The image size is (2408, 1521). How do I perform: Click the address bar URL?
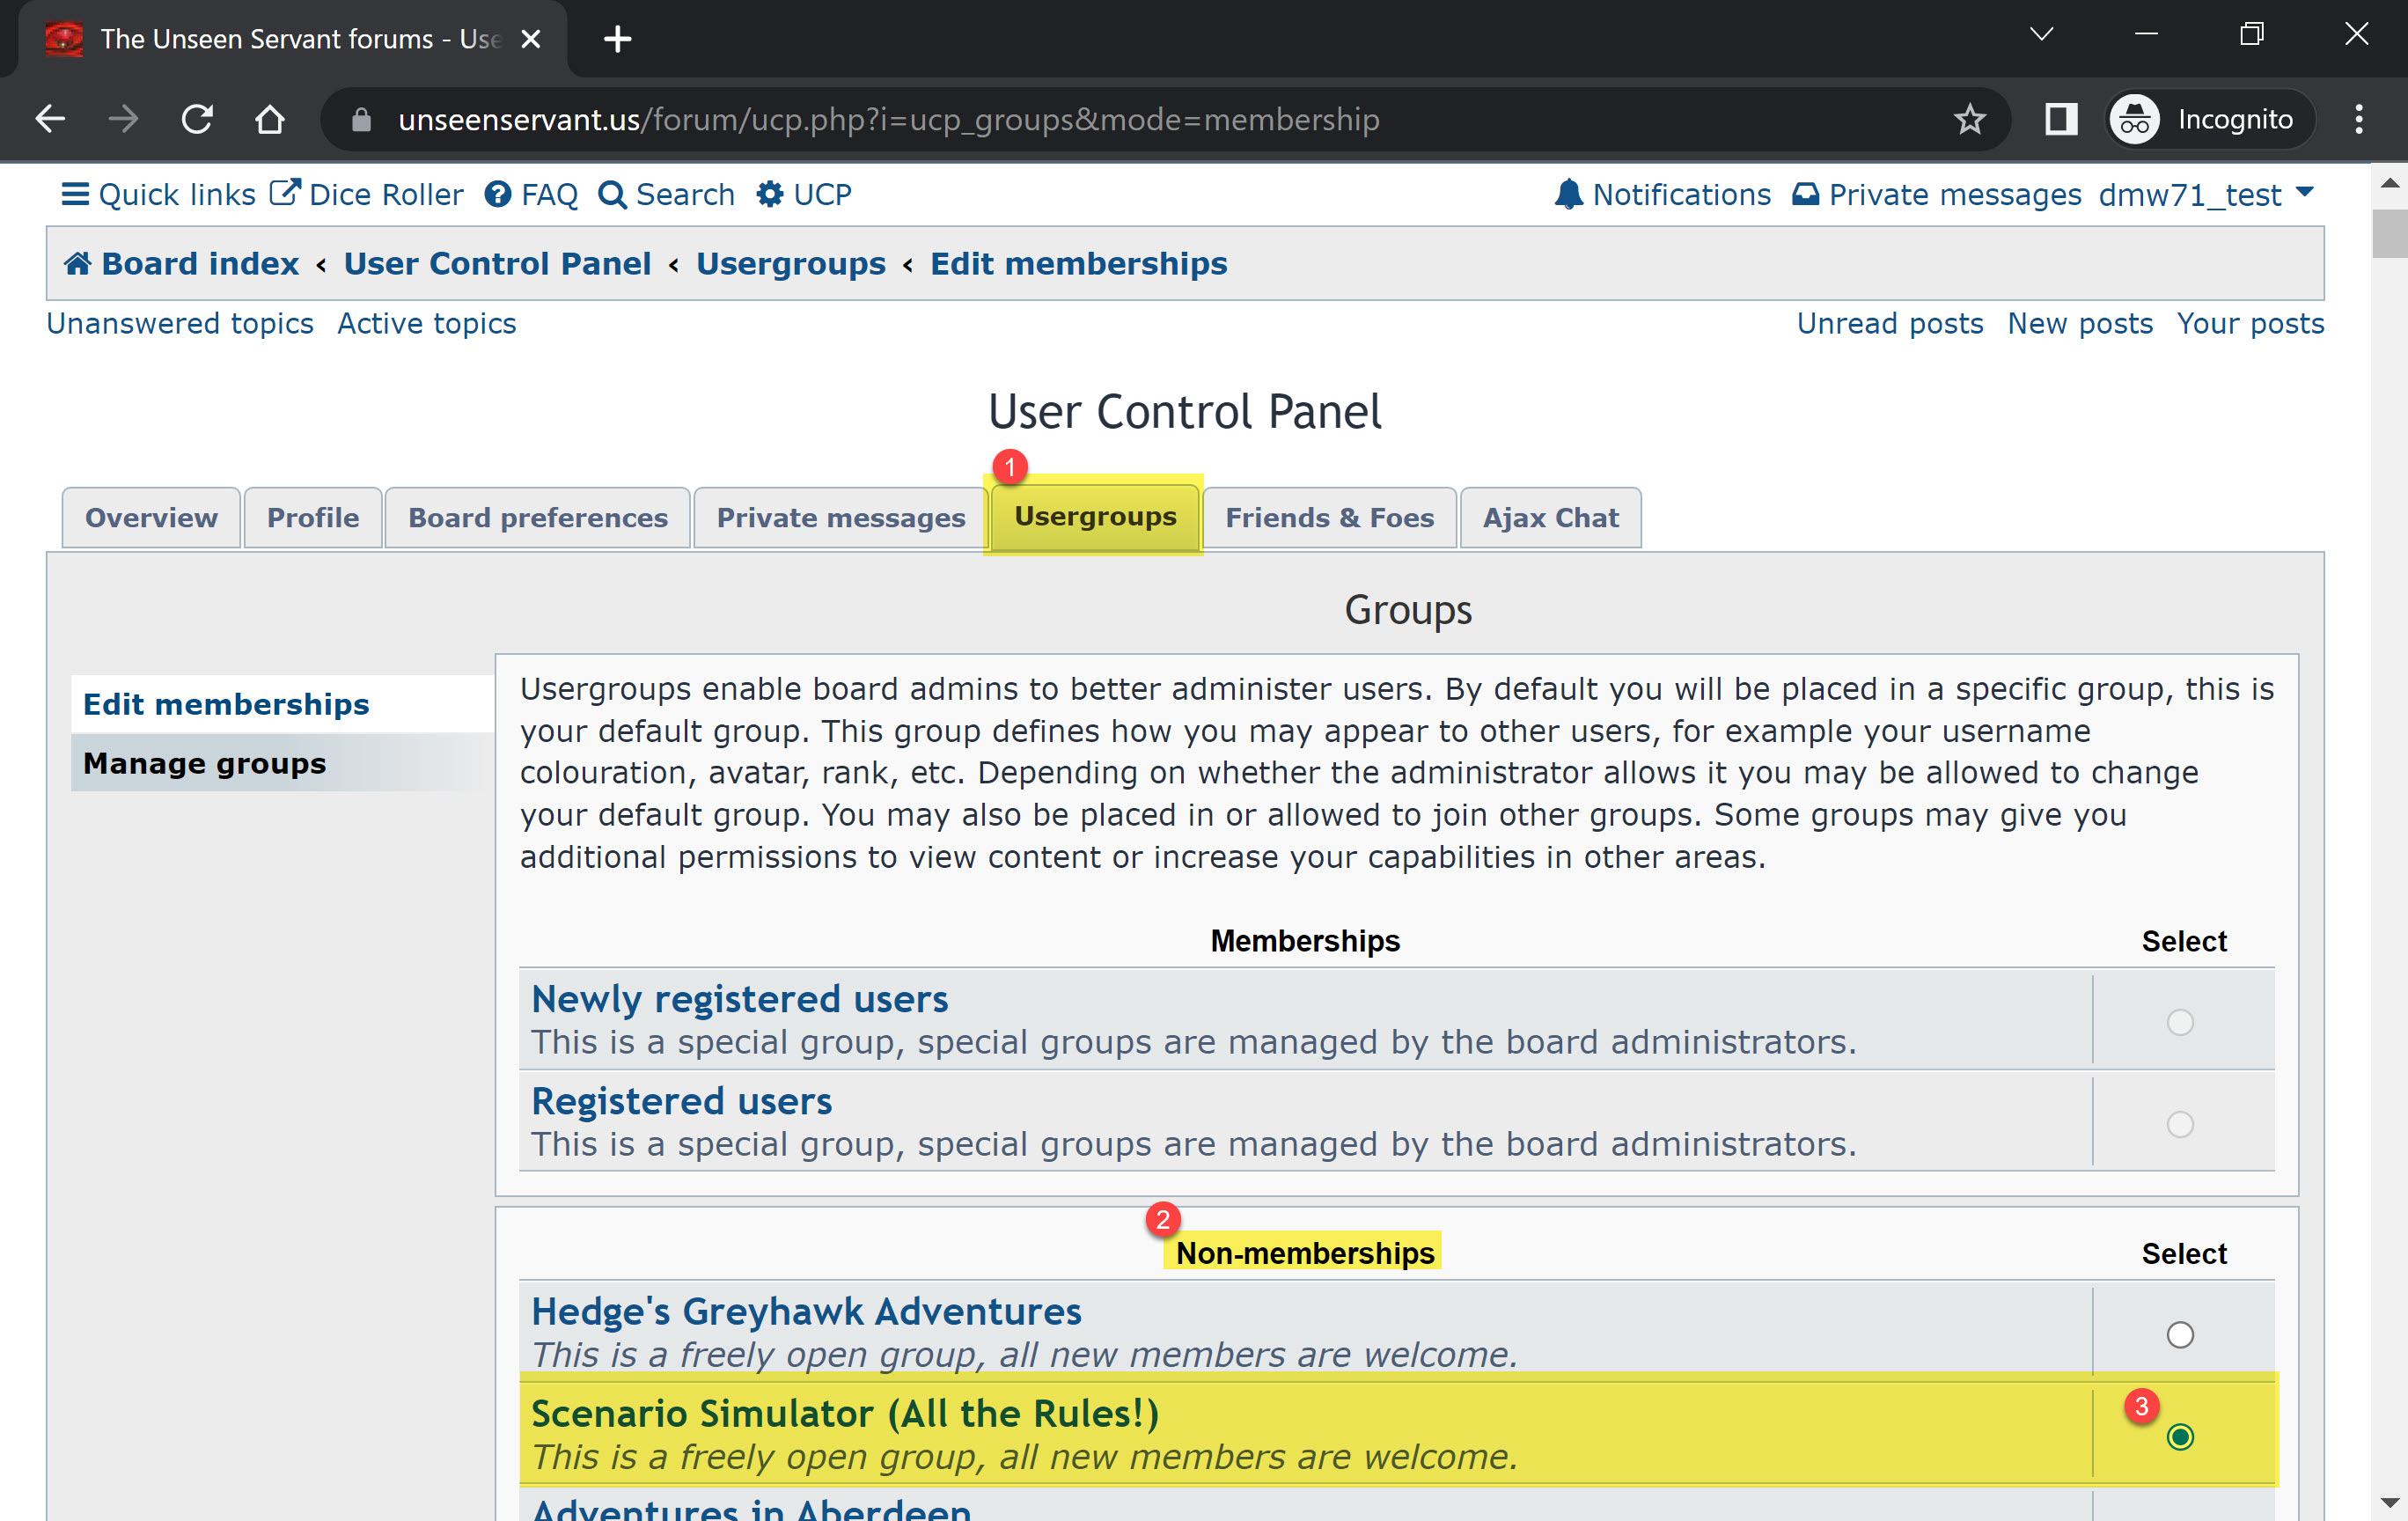click(x=888, y=120)
